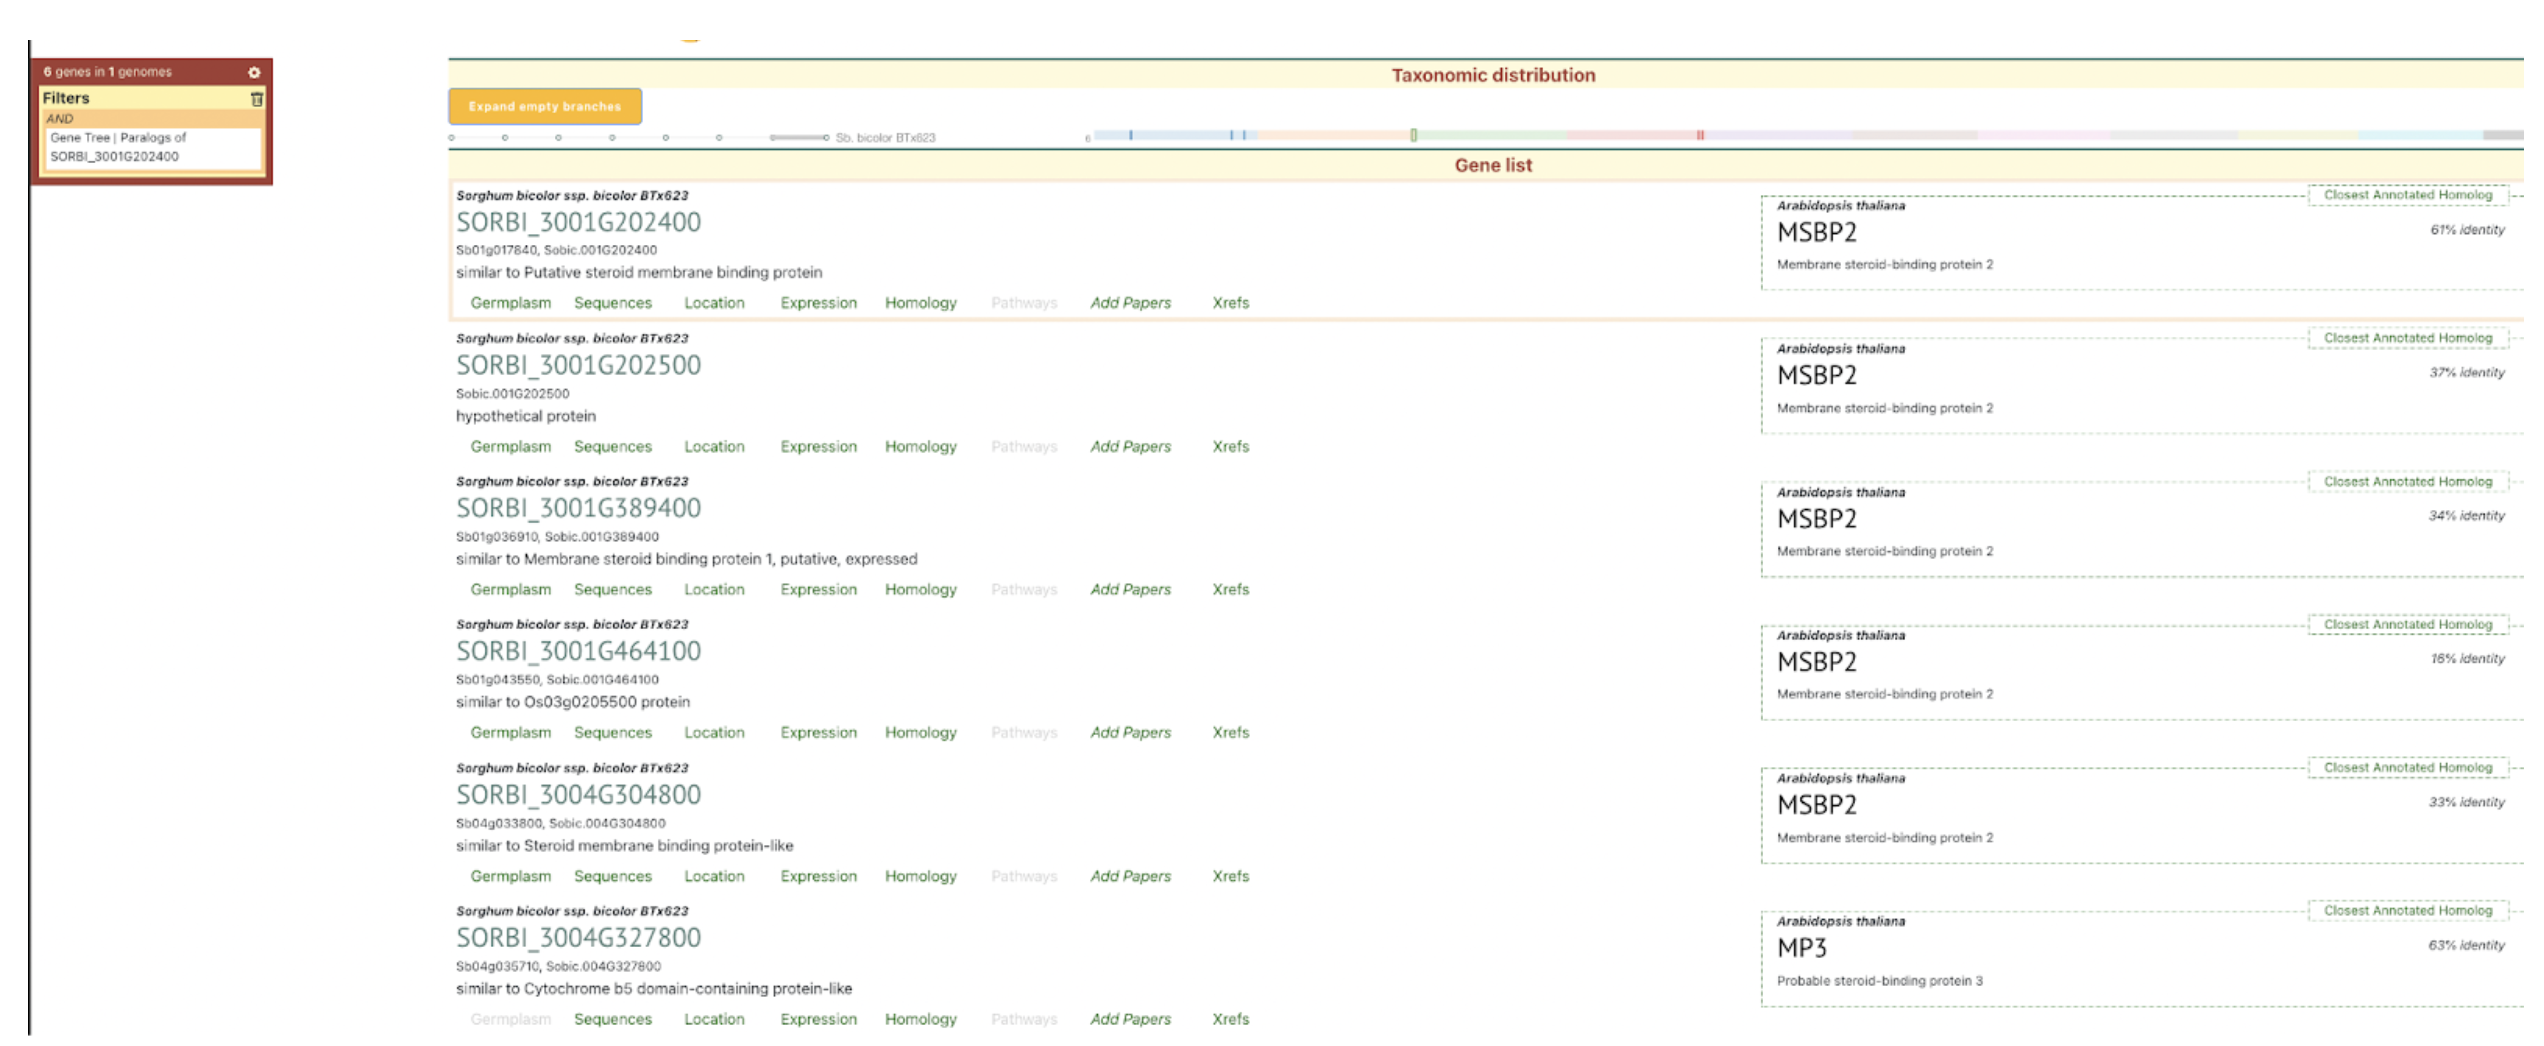Screen dimensions: 2544x1046
Task: Click the red marker in taxonomic distribution bar
Action: tap(1699, 135)
